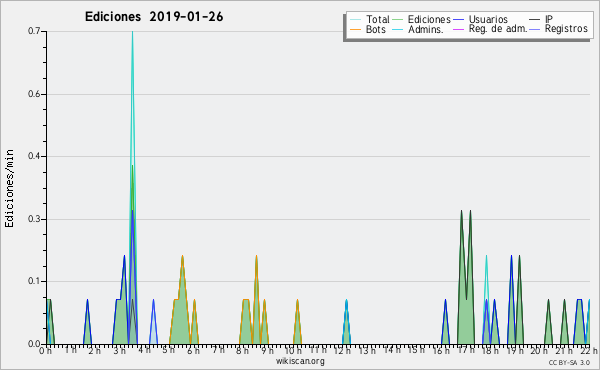This screenshot has height=370, width=600.
Task: Click the 0.1 y-axis tick label
Action: click(34, 282)
